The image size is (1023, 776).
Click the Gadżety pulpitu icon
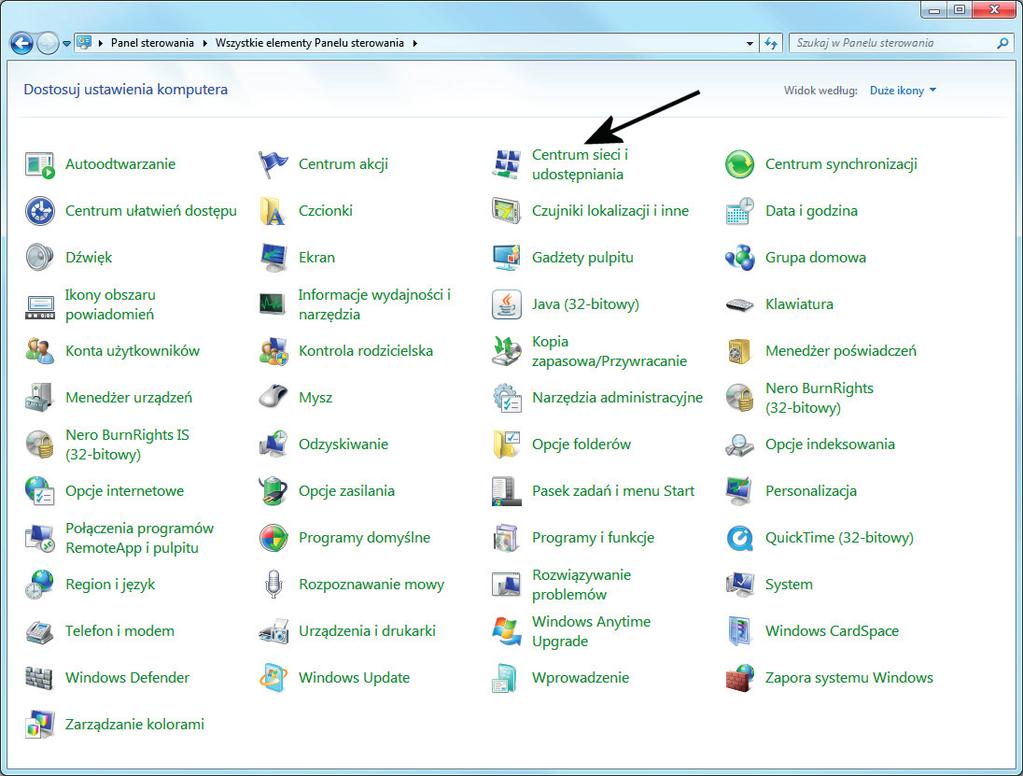pyautogui.click(x=506, y=258)
